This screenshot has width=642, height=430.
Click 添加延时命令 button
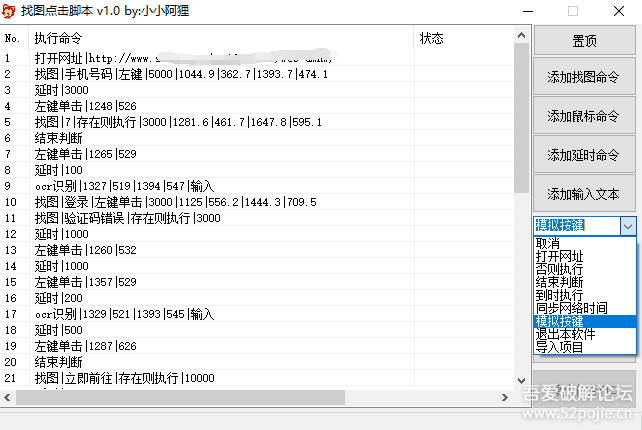click(x=584, y=155)
